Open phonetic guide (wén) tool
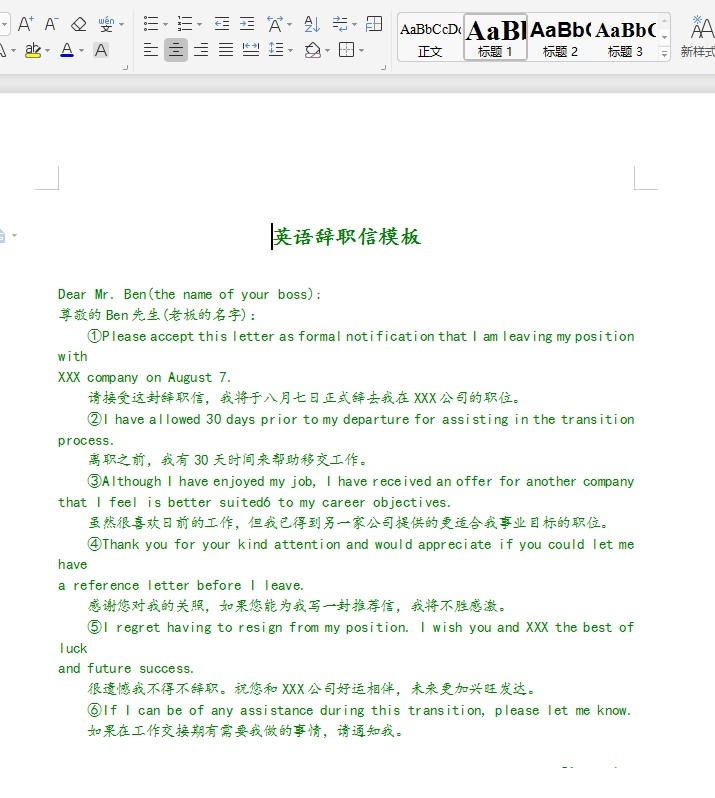 (x=106, y=24)
